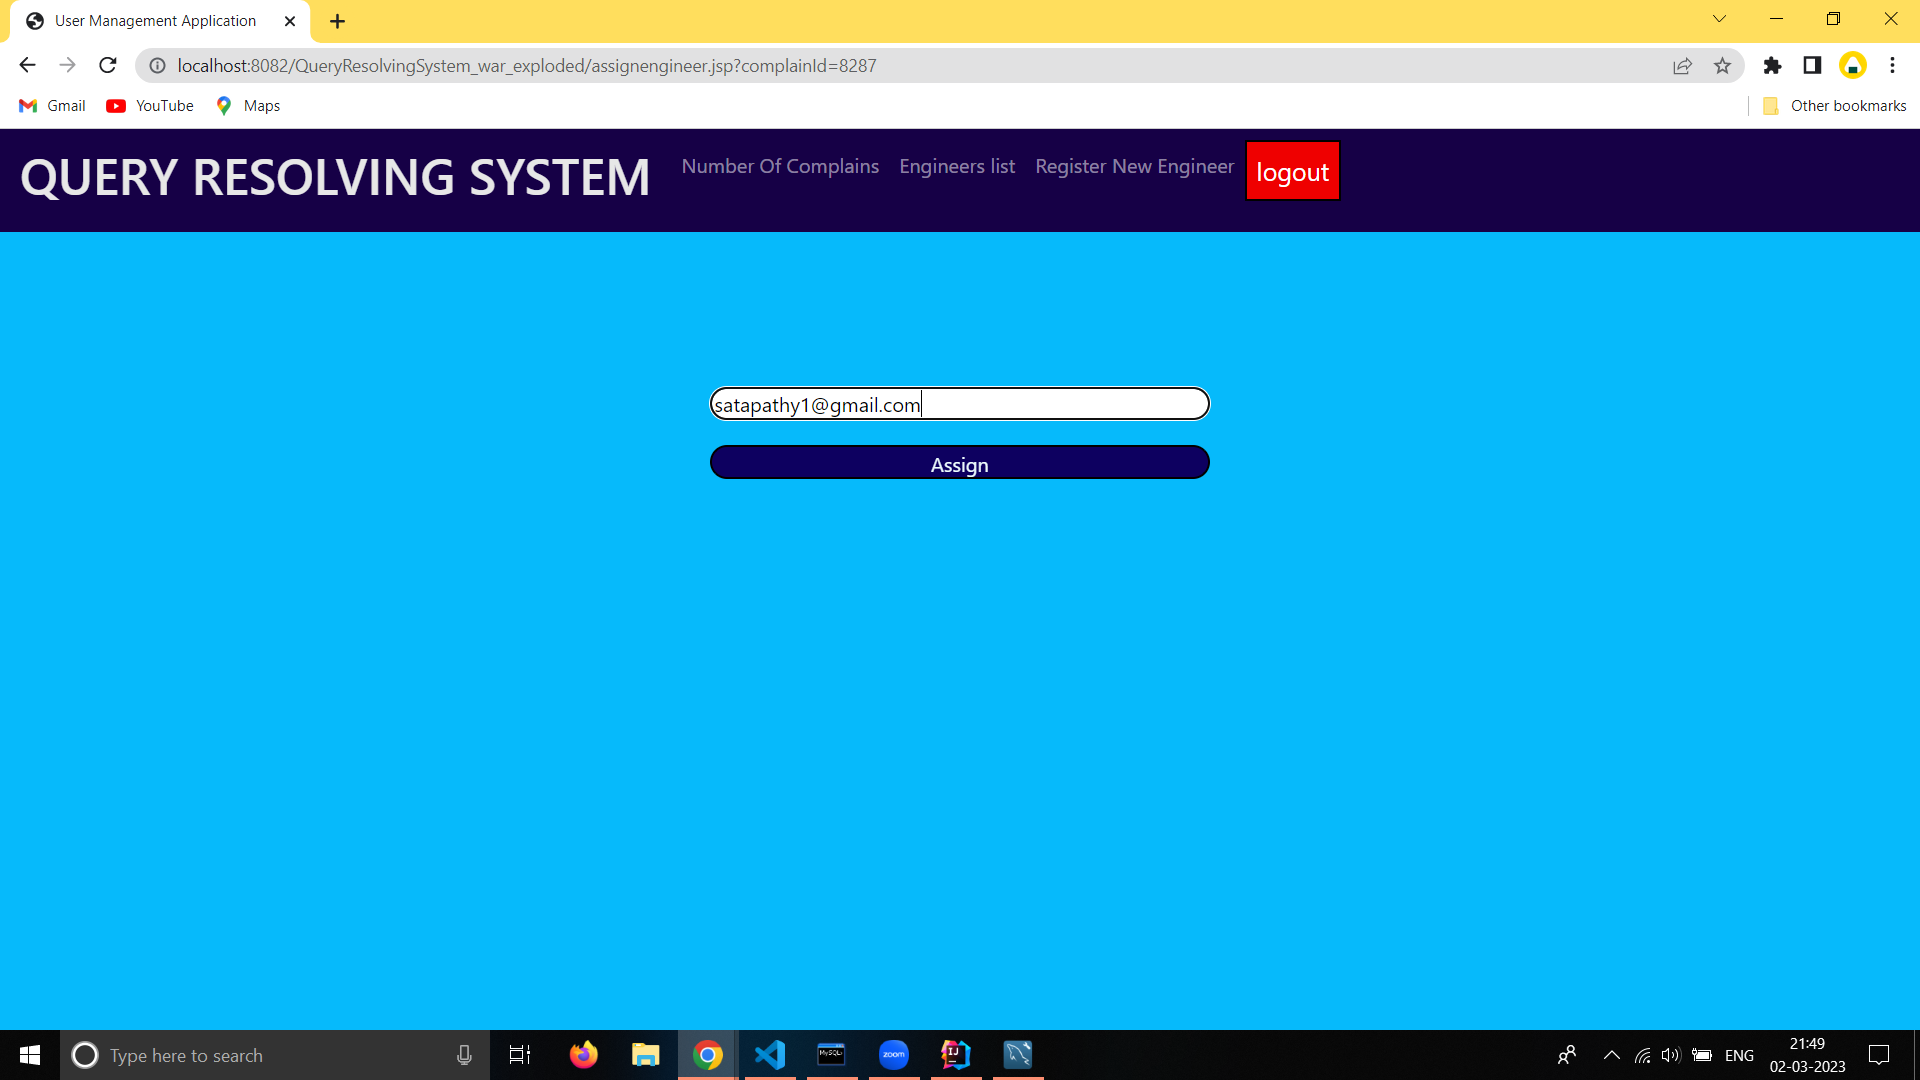The width and height of the screenshot is (1920, 1080).
Task: Click the browser back arrow
Action: (27, 66)
